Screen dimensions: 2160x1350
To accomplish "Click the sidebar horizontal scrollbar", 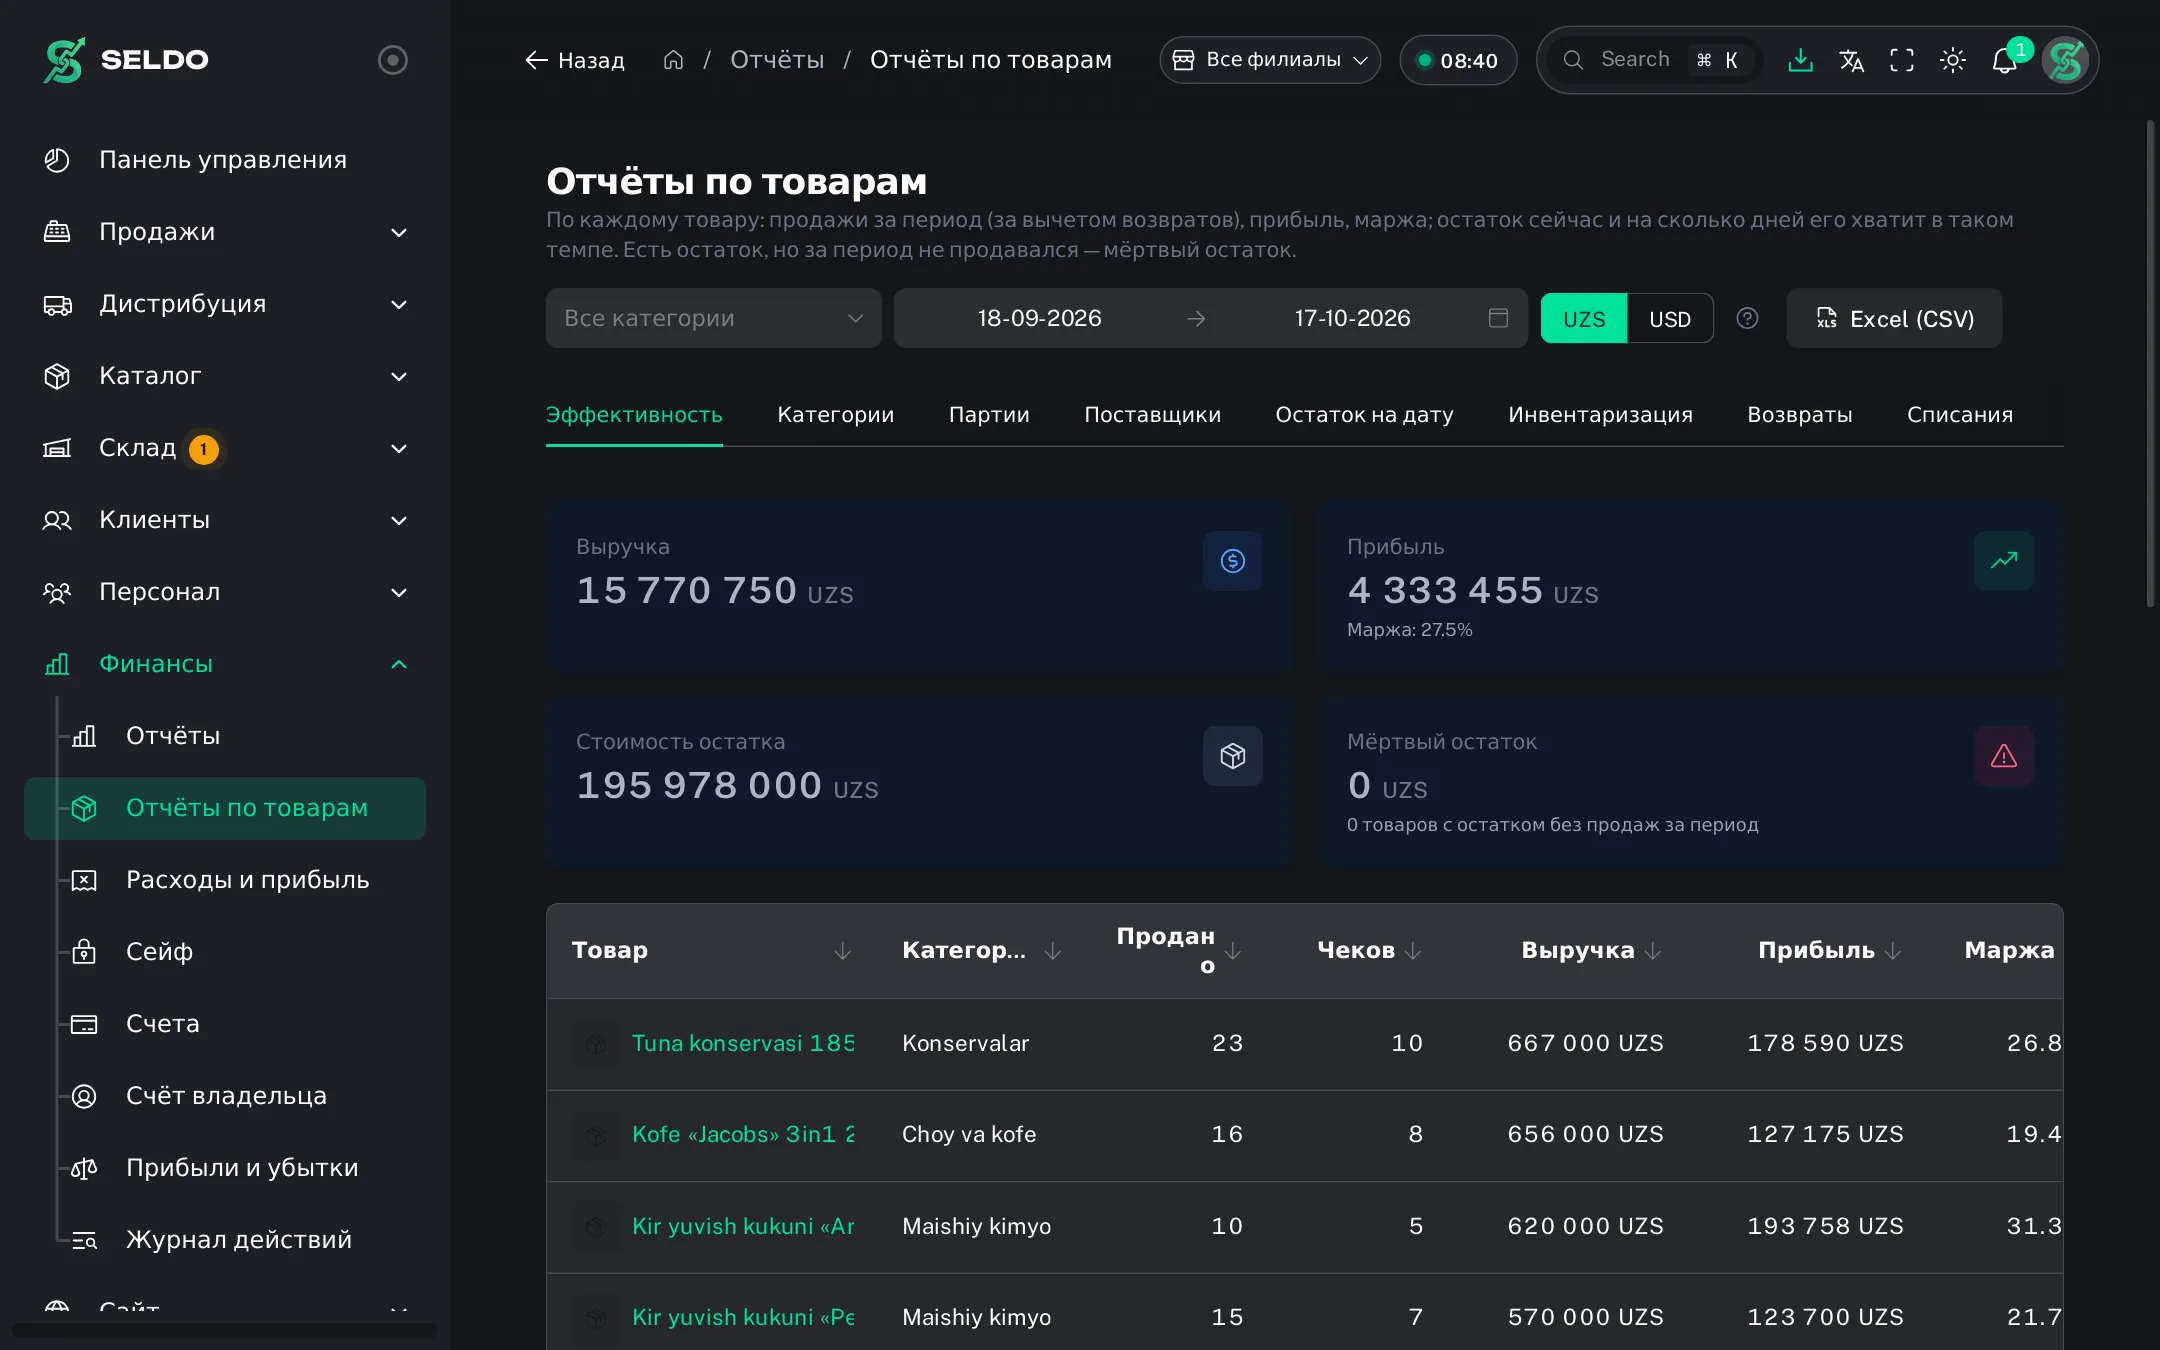I will click(x=225, y=1330).
